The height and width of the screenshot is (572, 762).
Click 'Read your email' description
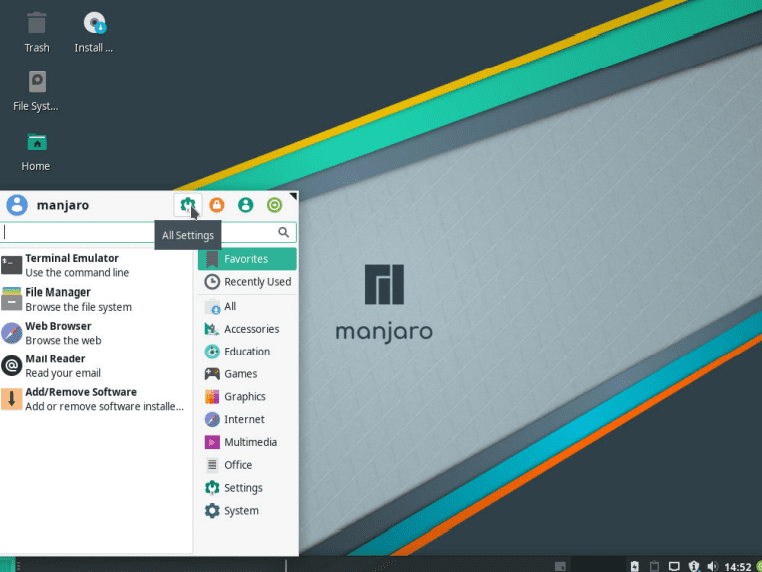point(63,373)
